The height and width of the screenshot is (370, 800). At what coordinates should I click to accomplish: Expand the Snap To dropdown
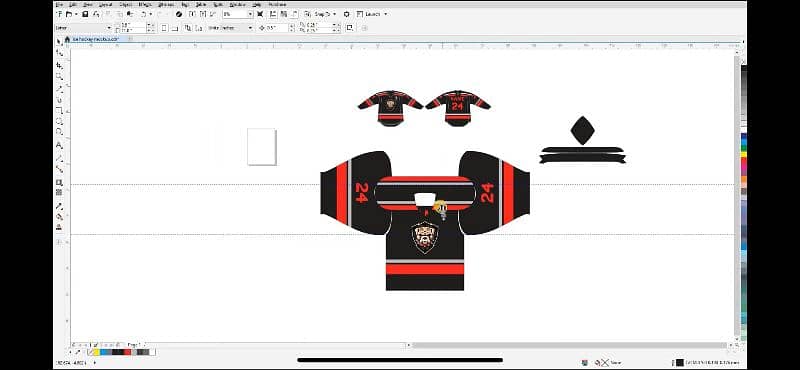(x=334, y=14)
